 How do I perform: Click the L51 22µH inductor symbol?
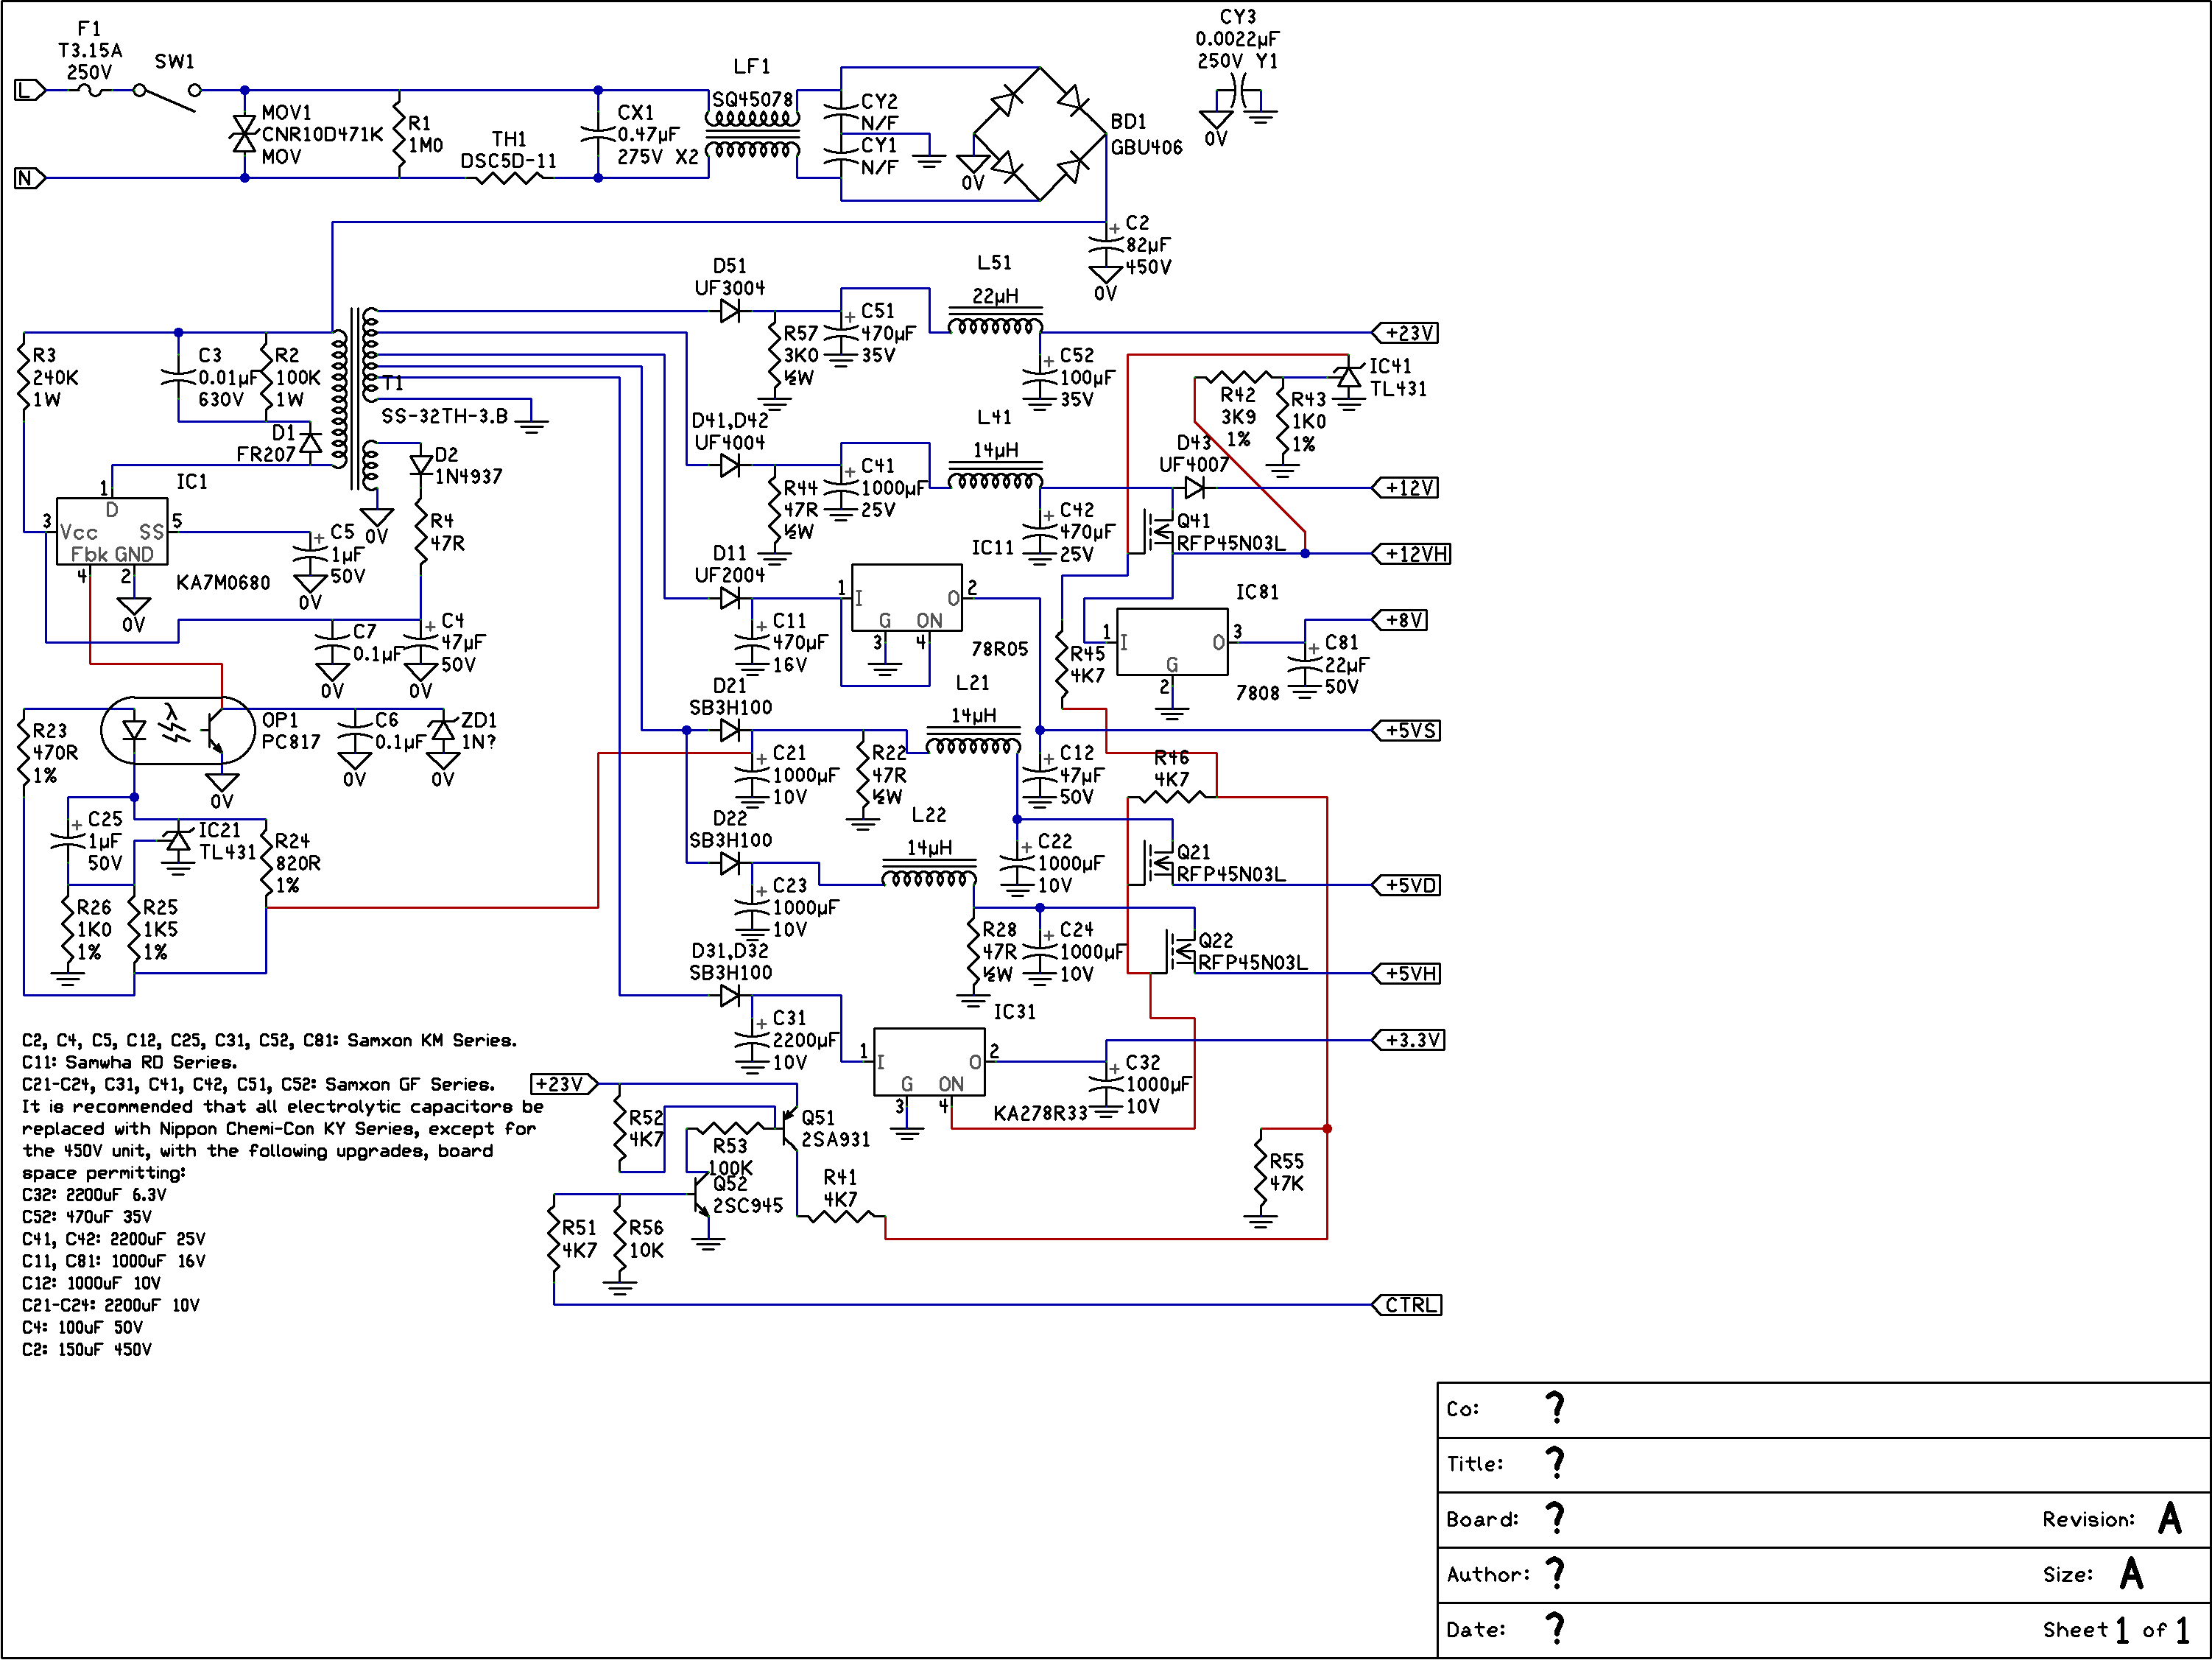pyautogui.click(x=995, y=322)
